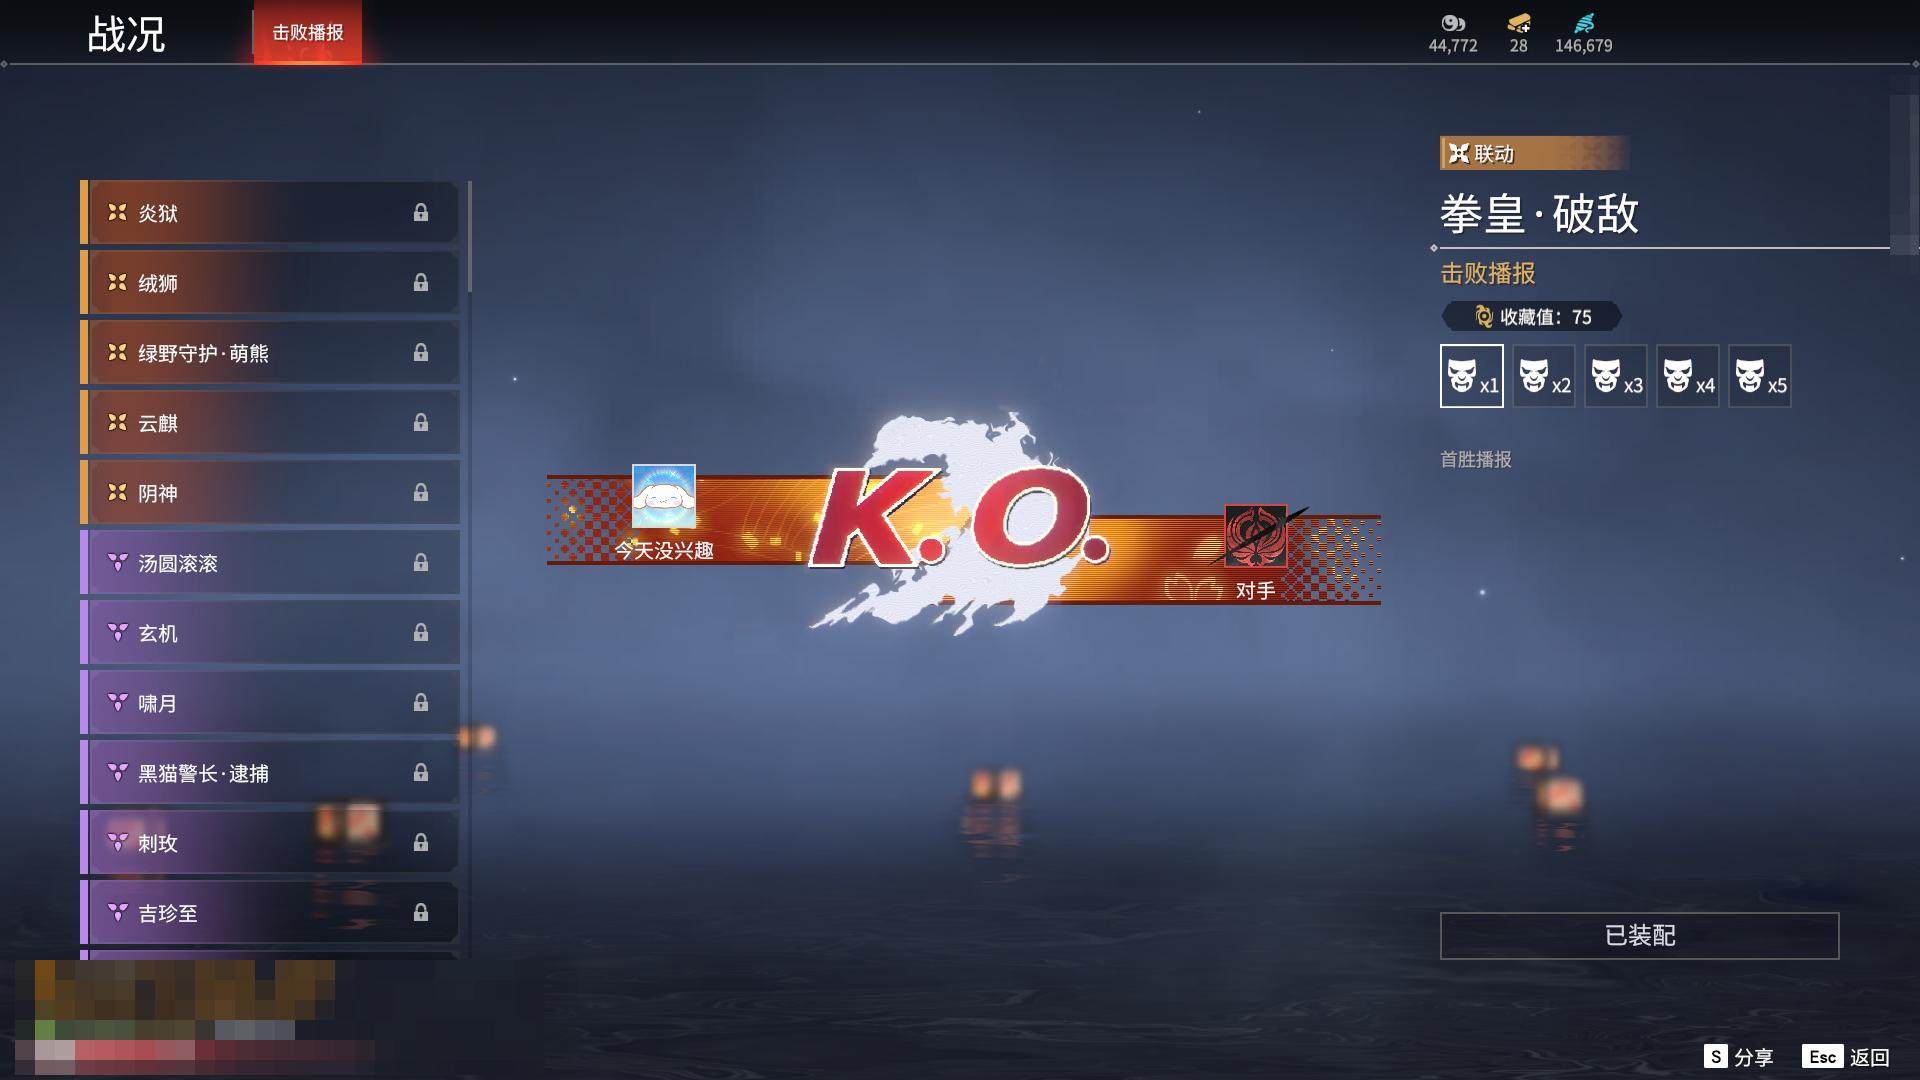Select the x4 kill mask icon
This screenshot has height=1080, width=1920.
[x=1687, y=376]
